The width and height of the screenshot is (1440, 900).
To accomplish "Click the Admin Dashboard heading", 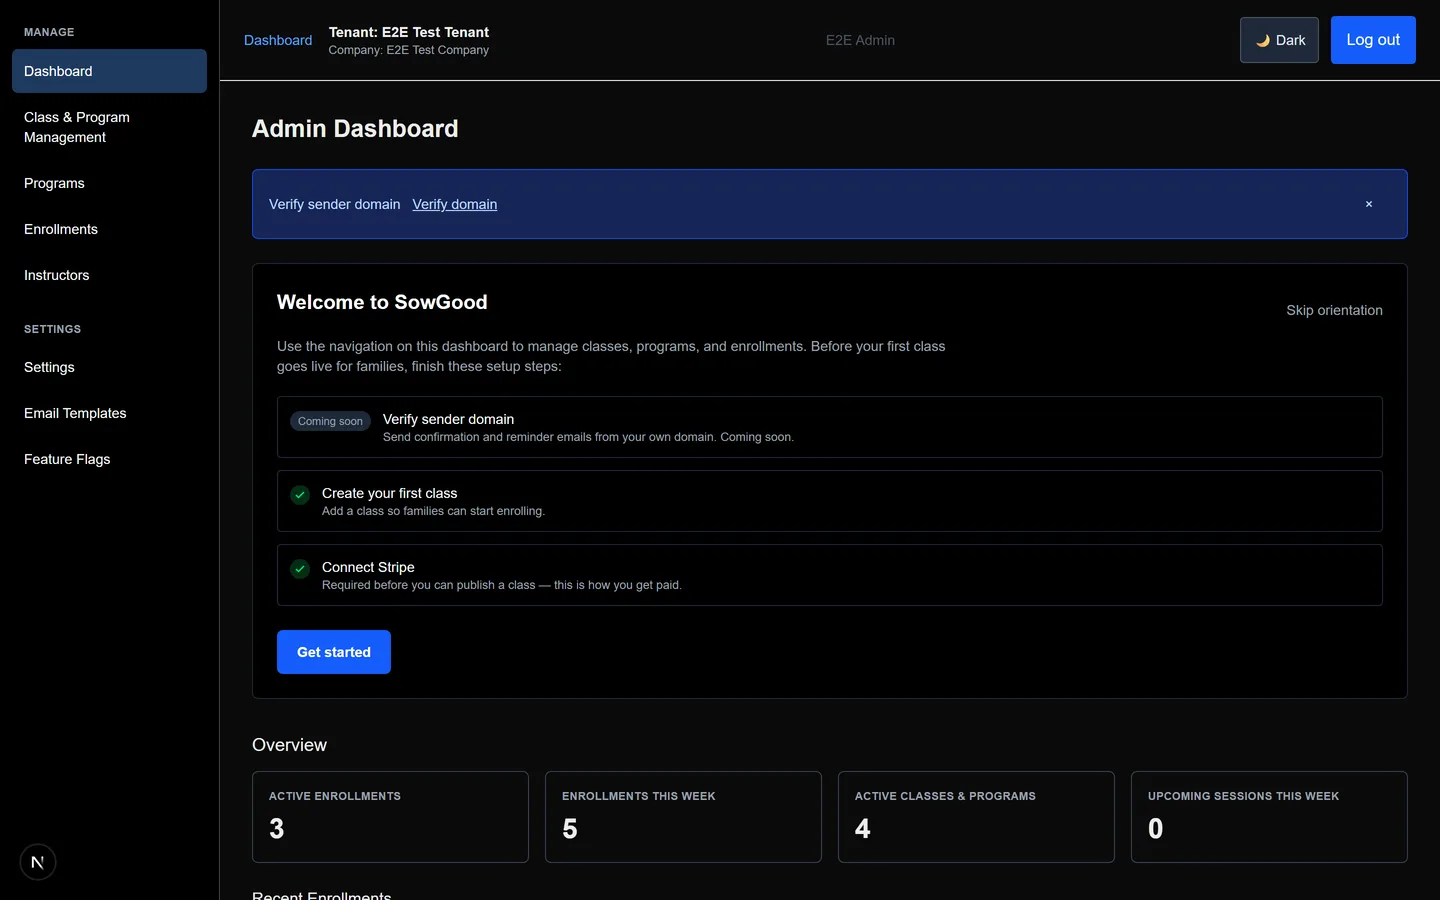I will pos(355,128).
